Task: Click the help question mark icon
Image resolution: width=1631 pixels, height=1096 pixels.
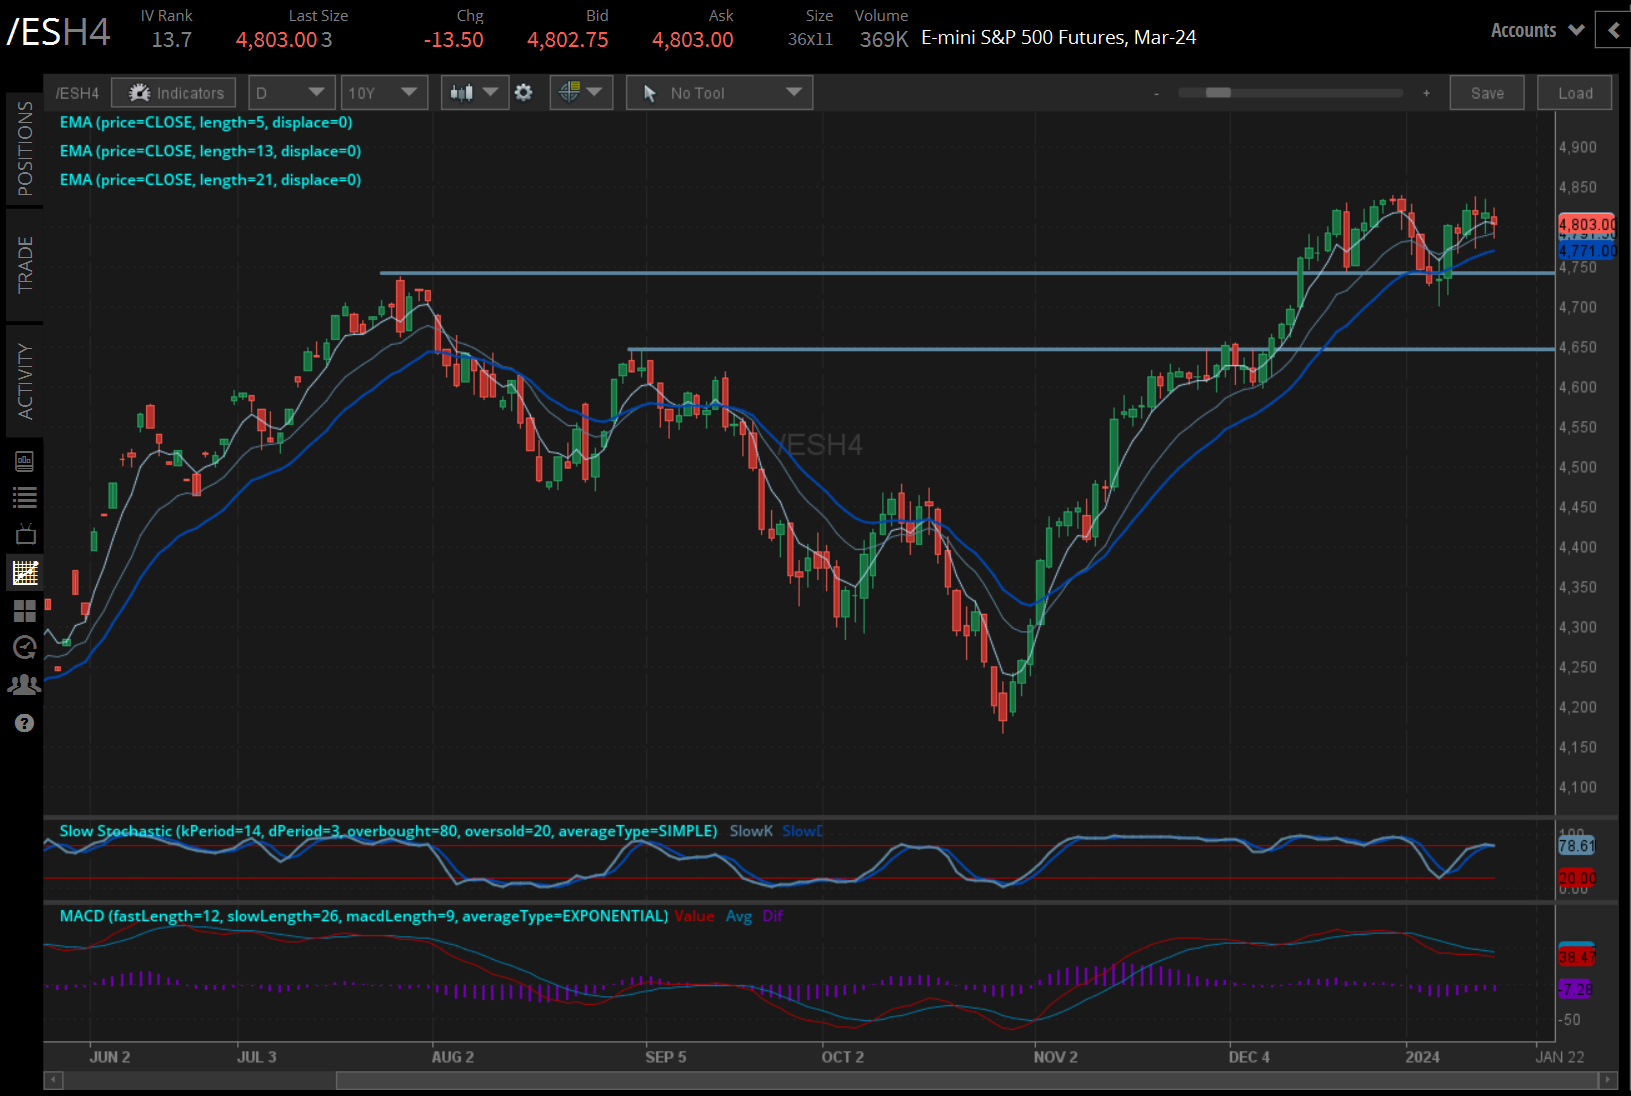Action: pyautogui.click(x=25, y=723)
